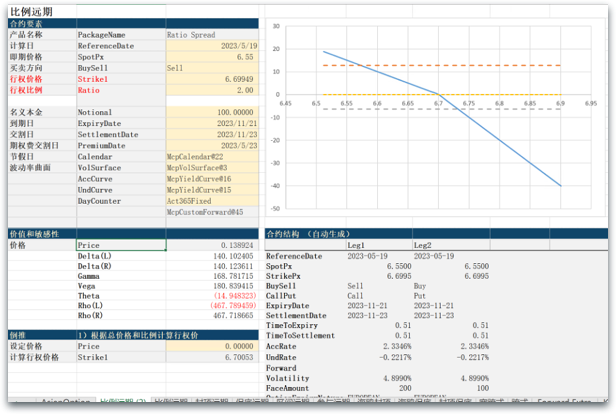Switch to the AsianOption sheet tab
The image size is (616, 414).
pos(66,402)
